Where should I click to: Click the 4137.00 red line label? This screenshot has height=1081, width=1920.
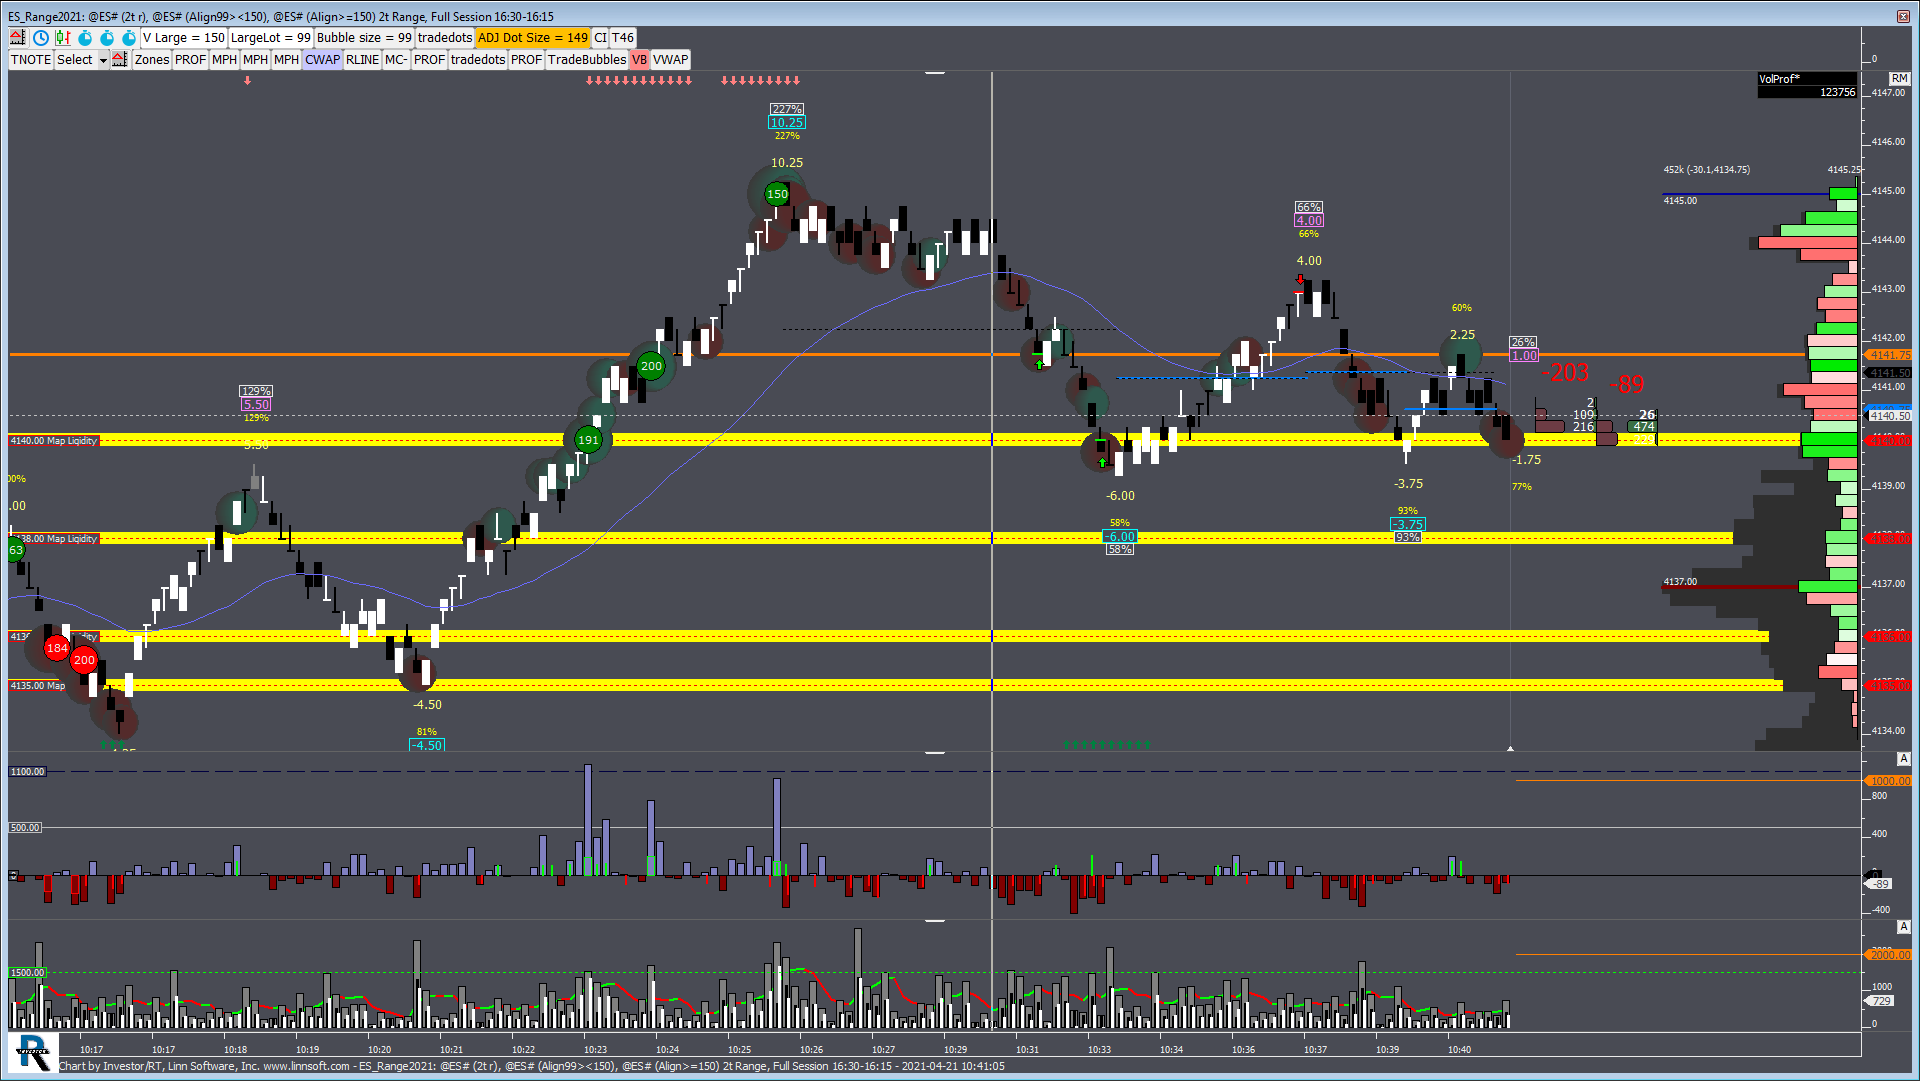tap(1680, 582)
